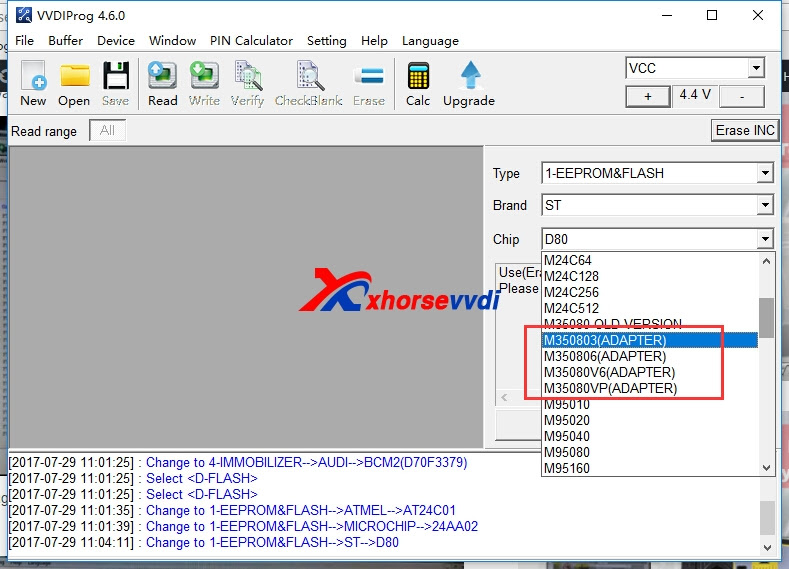
Task: Select M24C512 in the chip list
Action: point(650,308)
